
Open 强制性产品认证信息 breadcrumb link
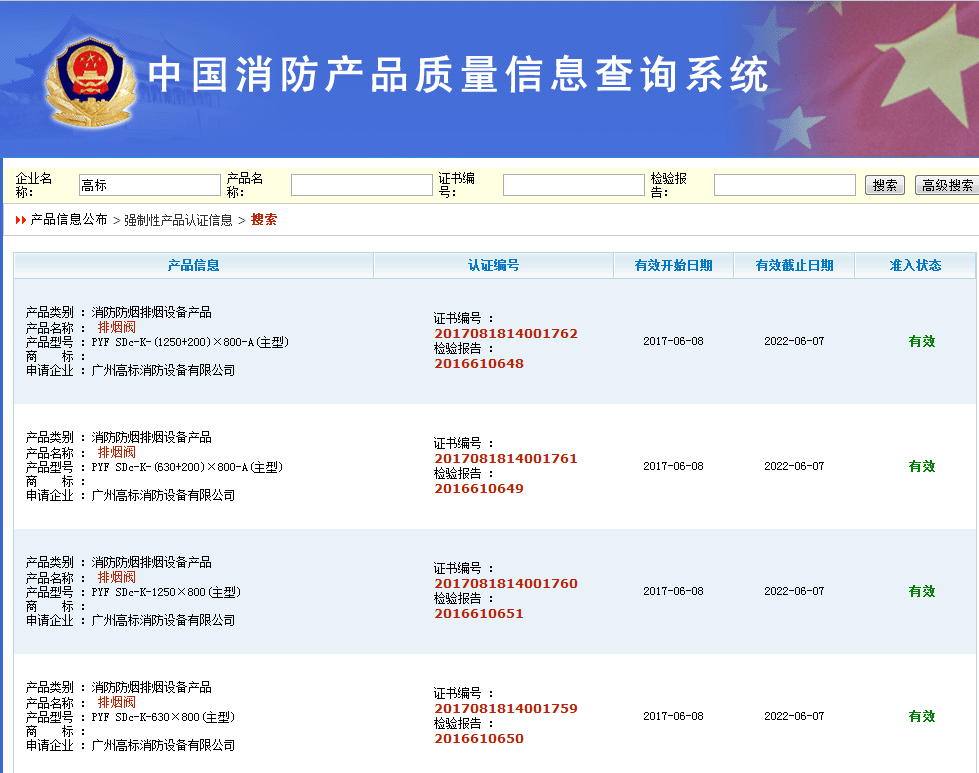tap(178, 220)
